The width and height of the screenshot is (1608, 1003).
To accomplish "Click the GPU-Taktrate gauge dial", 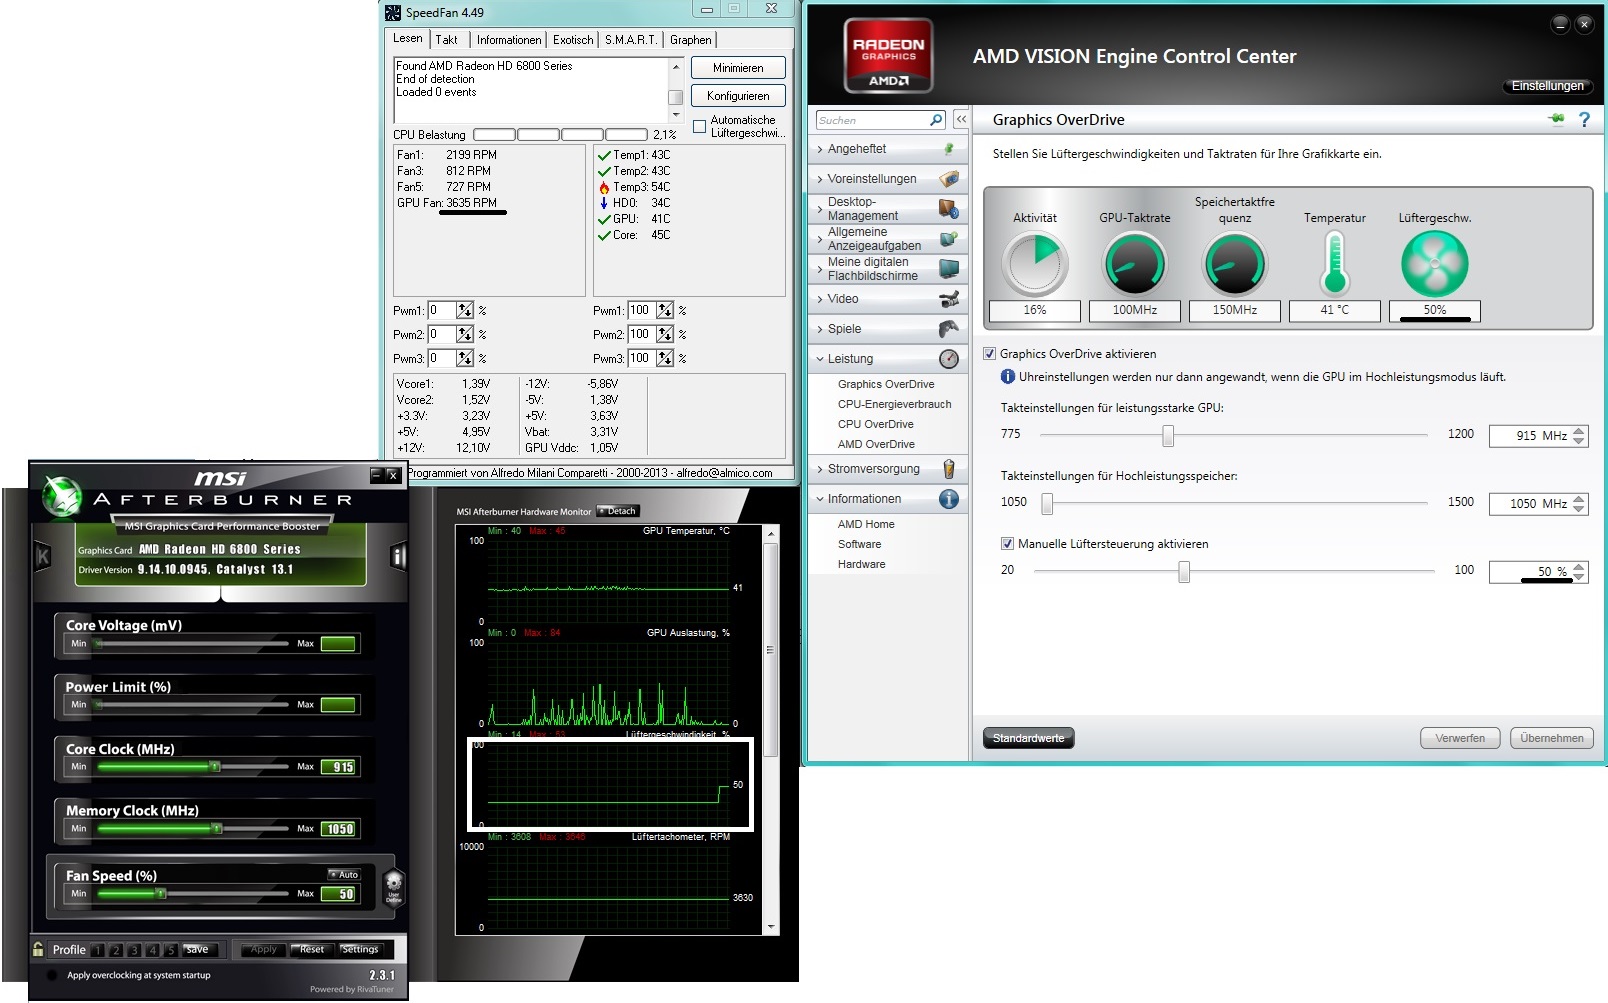I will [x=1135, y=263].
